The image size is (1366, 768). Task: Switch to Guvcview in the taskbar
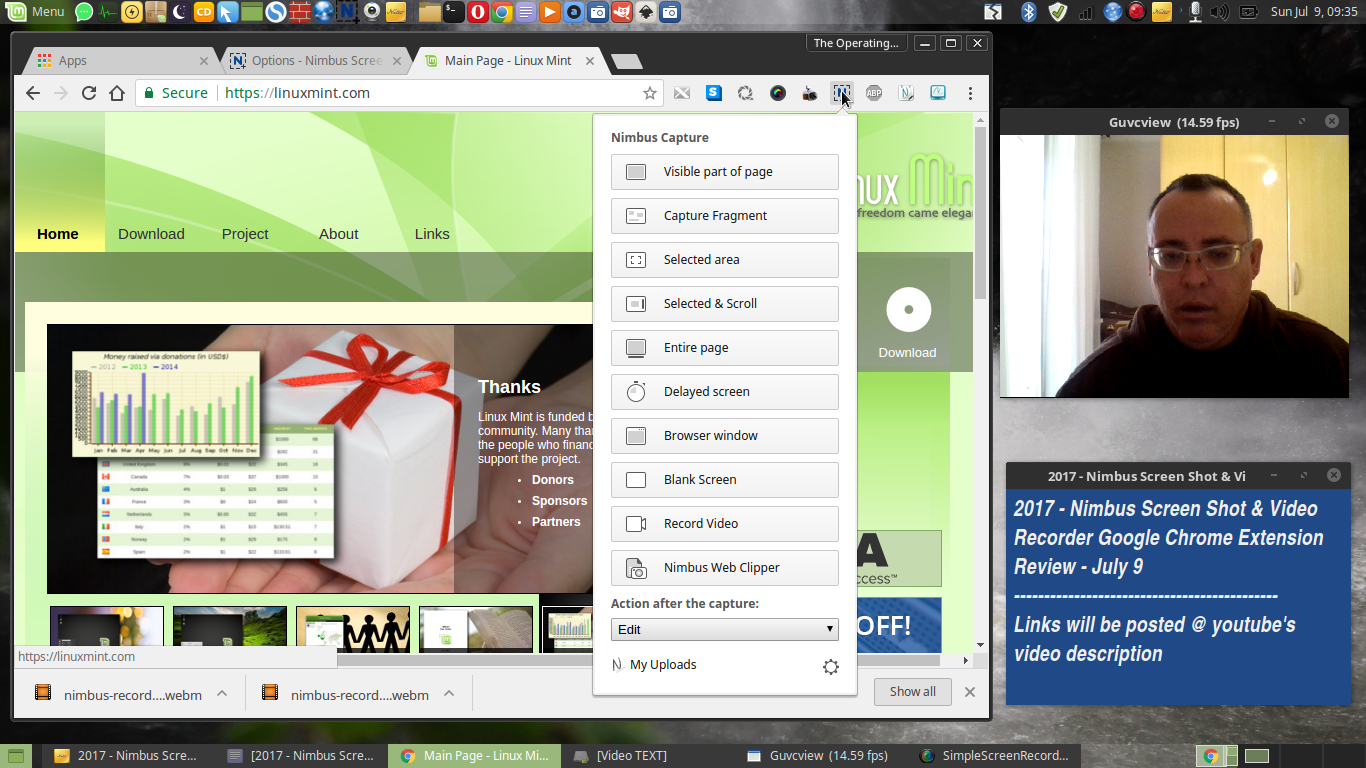click(x=818, y=756)
